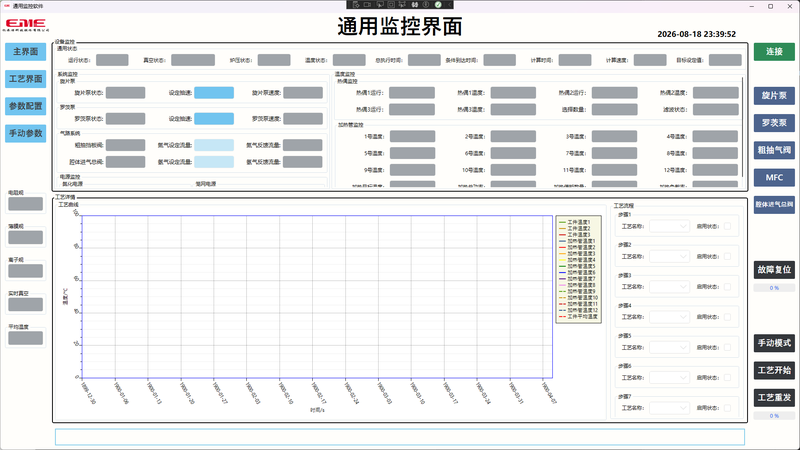Enable the 启用状态 checkbox for 步骤6
The width and height of the screenshot is (800, 450).
coord(728,378)
